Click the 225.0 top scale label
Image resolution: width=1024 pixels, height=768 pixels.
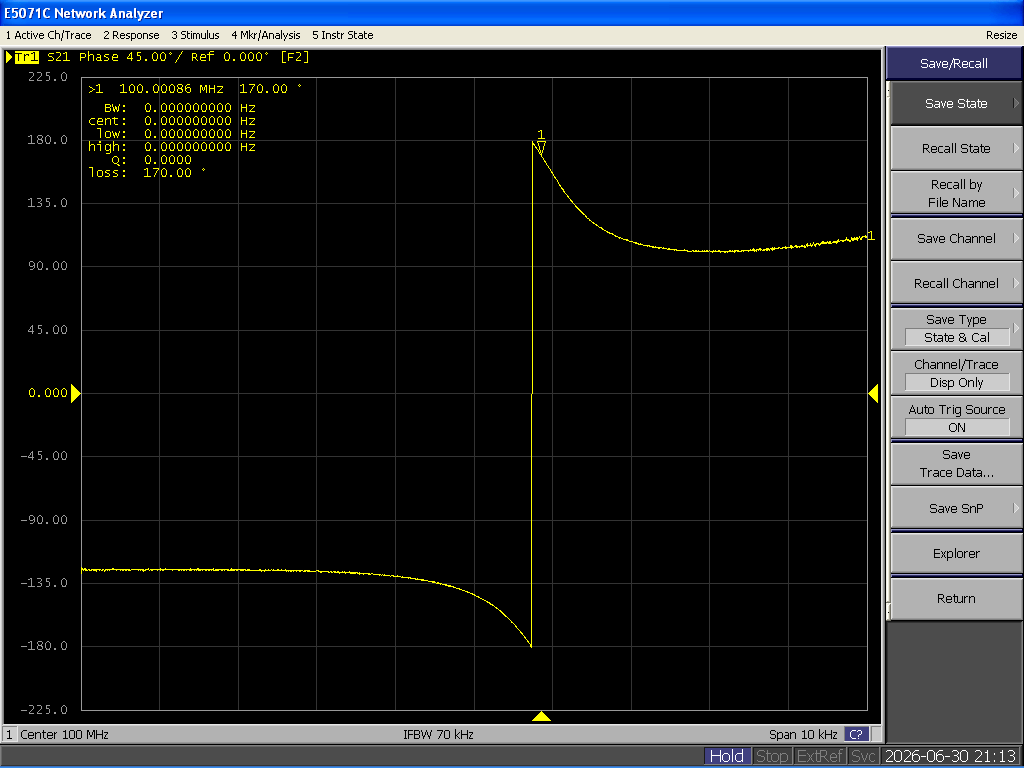48,77
